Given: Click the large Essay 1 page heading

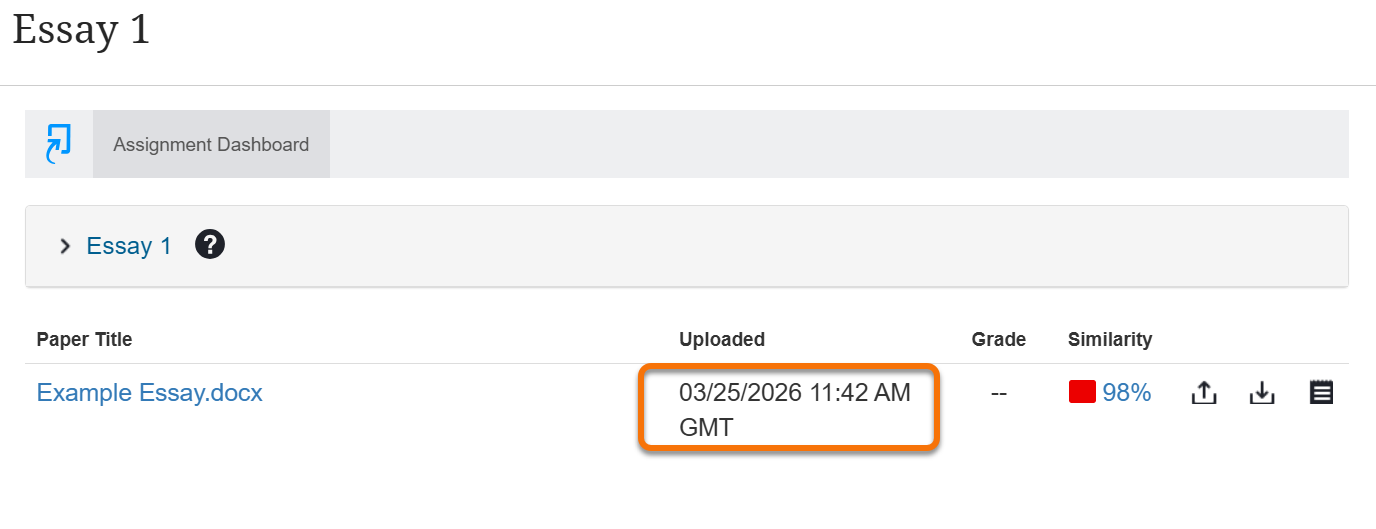Looking at the screenshot, I should [x=81, y=30].
